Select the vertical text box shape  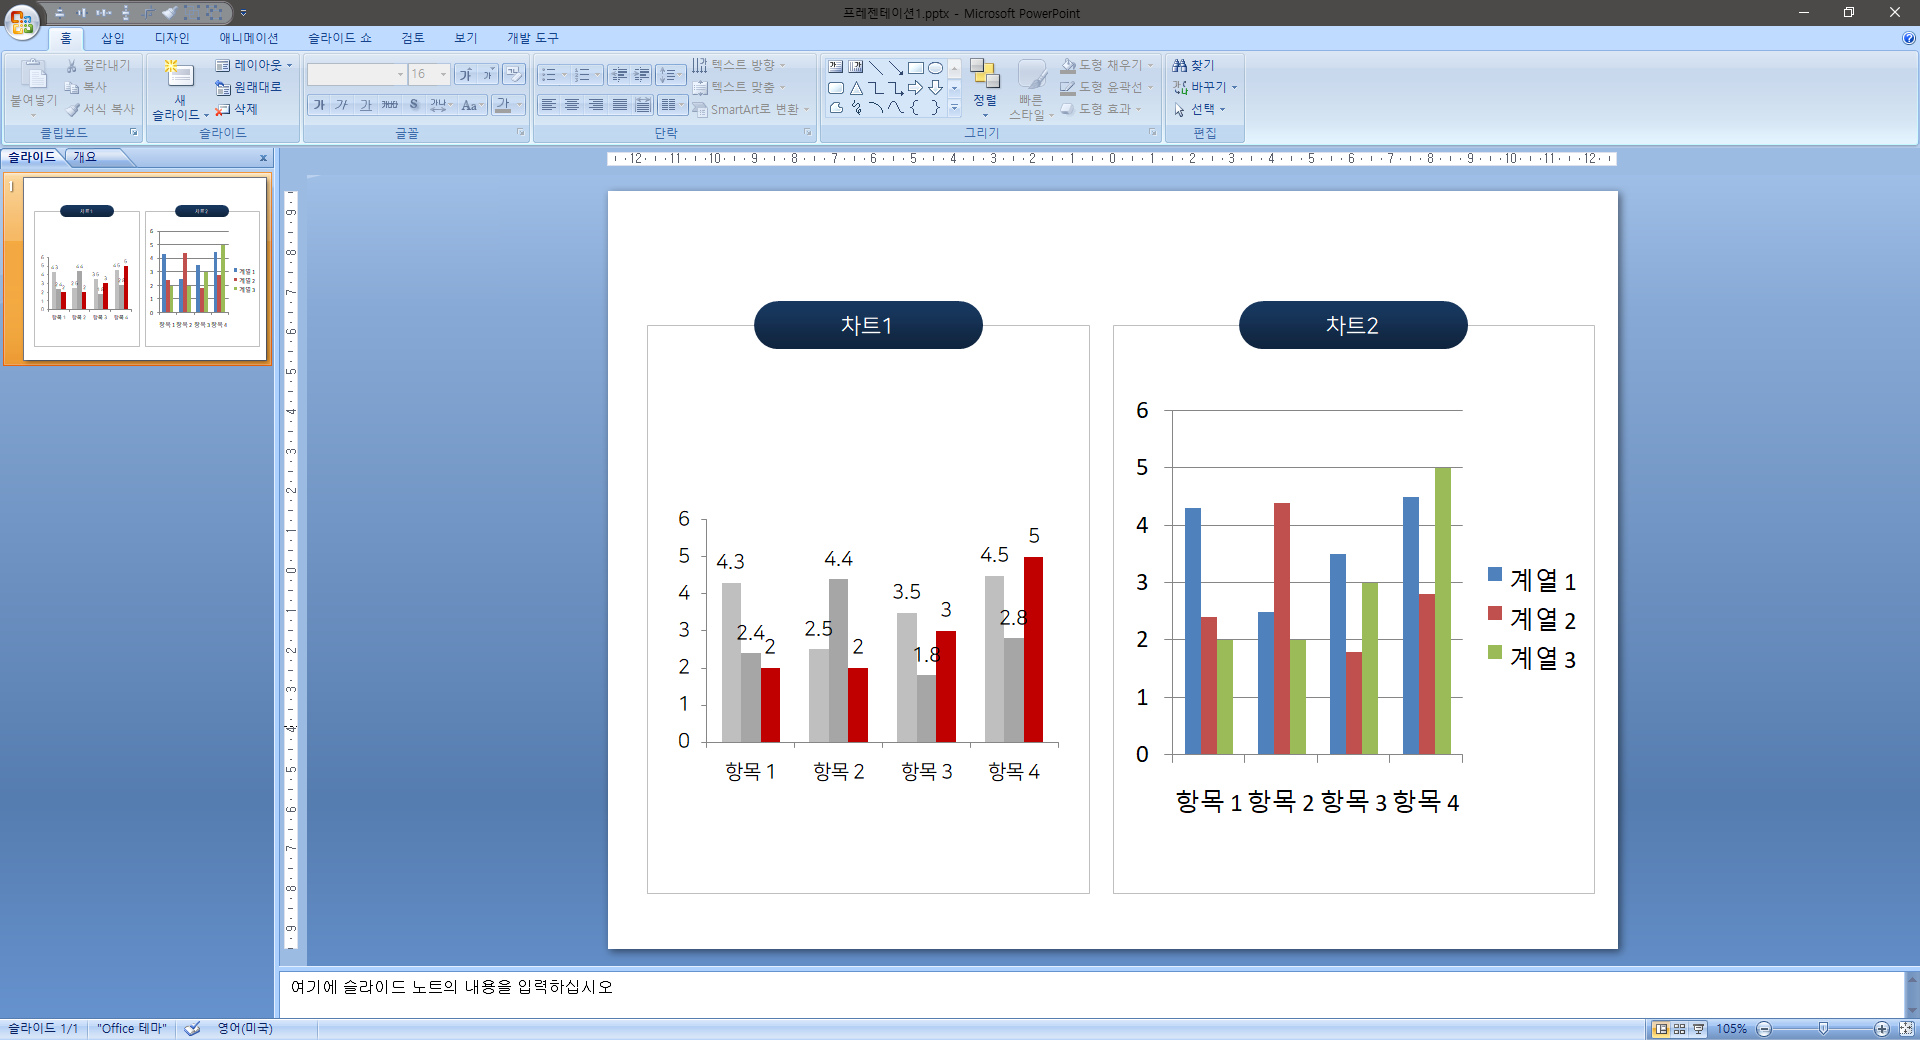[856, 68]
